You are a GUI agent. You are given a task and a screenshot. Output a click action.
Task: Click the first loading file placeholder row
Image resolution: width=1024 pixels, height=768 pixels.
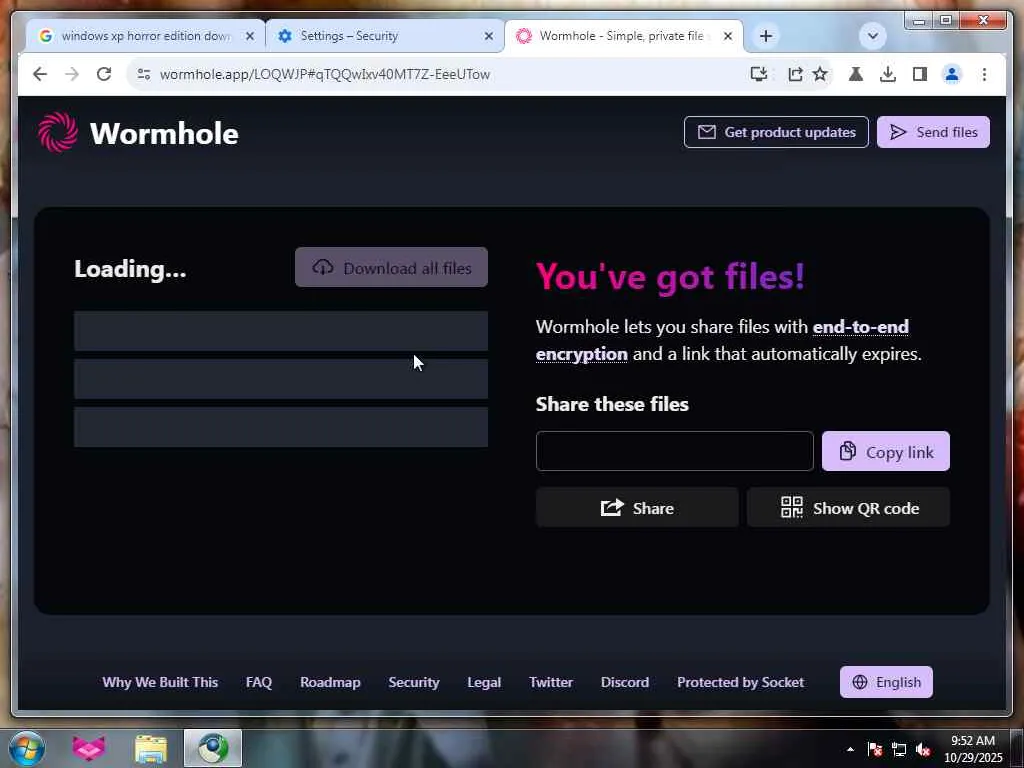pos(281,330)
